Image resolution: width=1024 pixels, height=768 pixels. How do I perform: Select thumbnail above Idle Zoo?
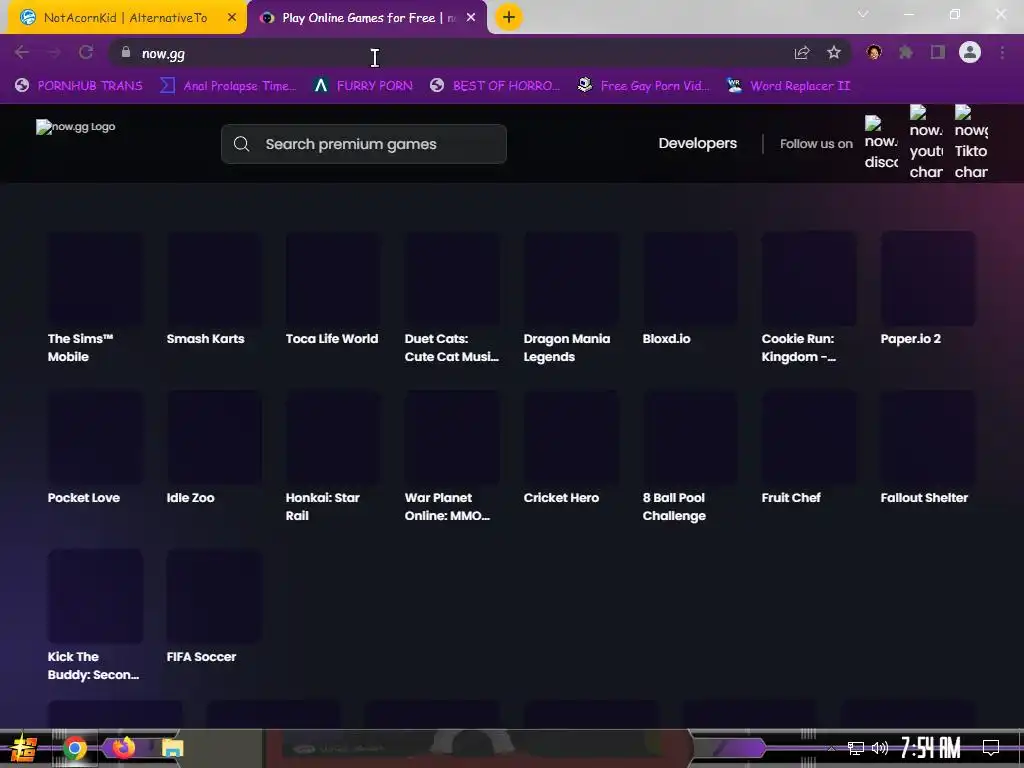(x=214, y=437)
